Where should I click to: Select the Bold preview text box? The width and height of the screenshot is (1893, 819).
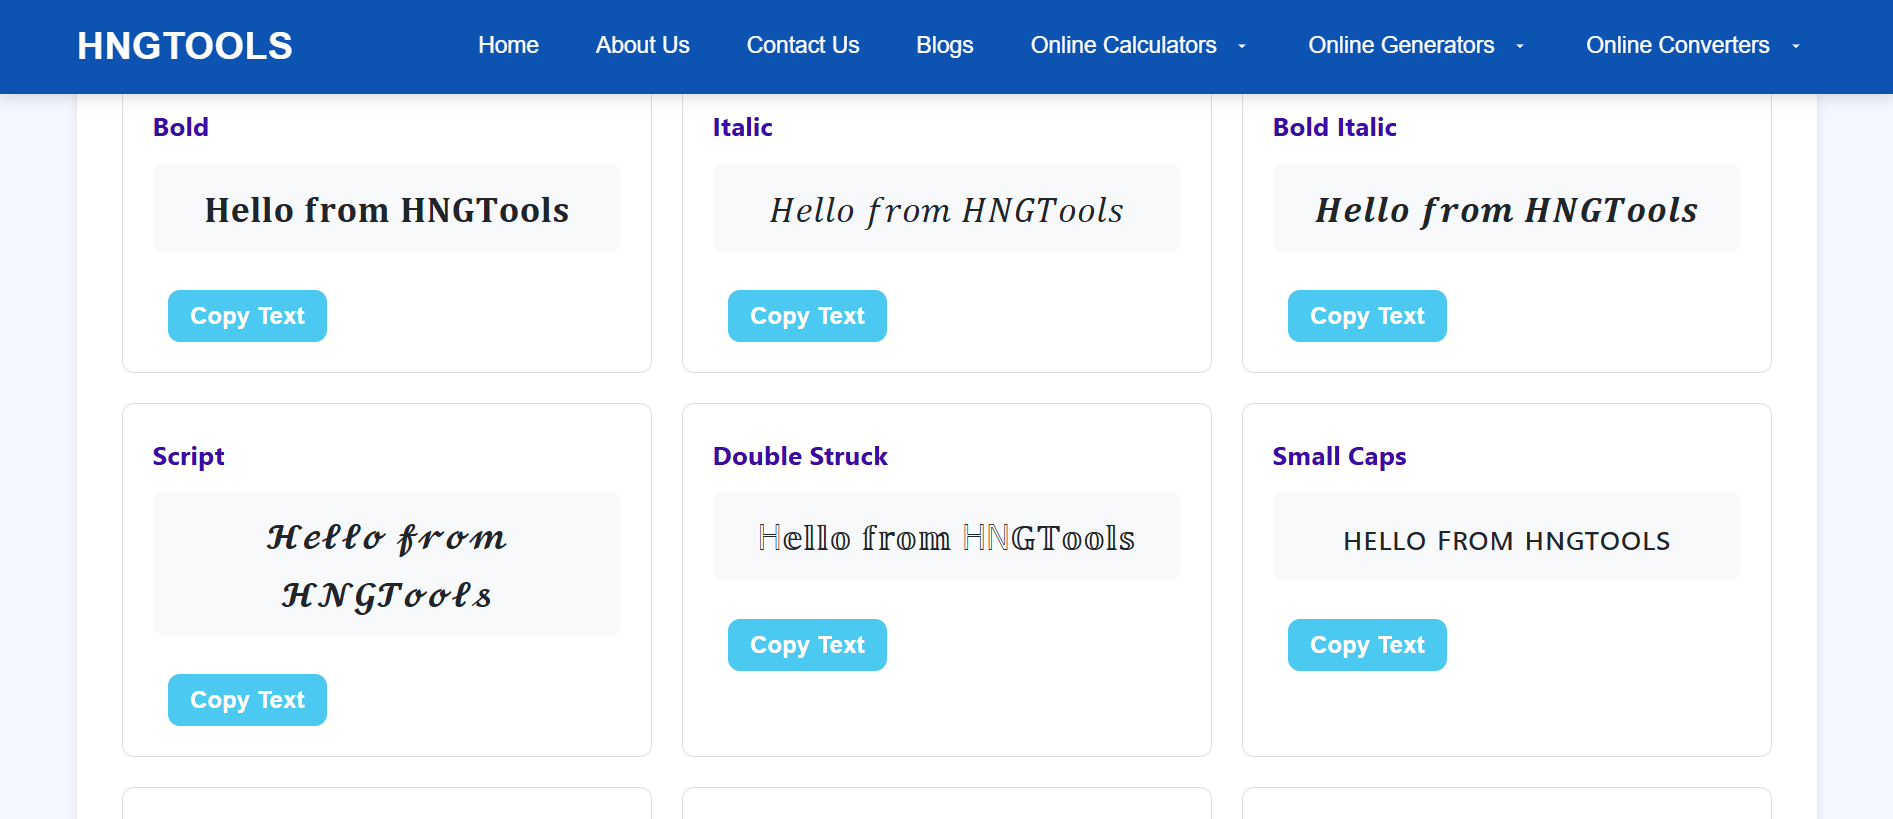pyautogui.click(x=387, y=208)
